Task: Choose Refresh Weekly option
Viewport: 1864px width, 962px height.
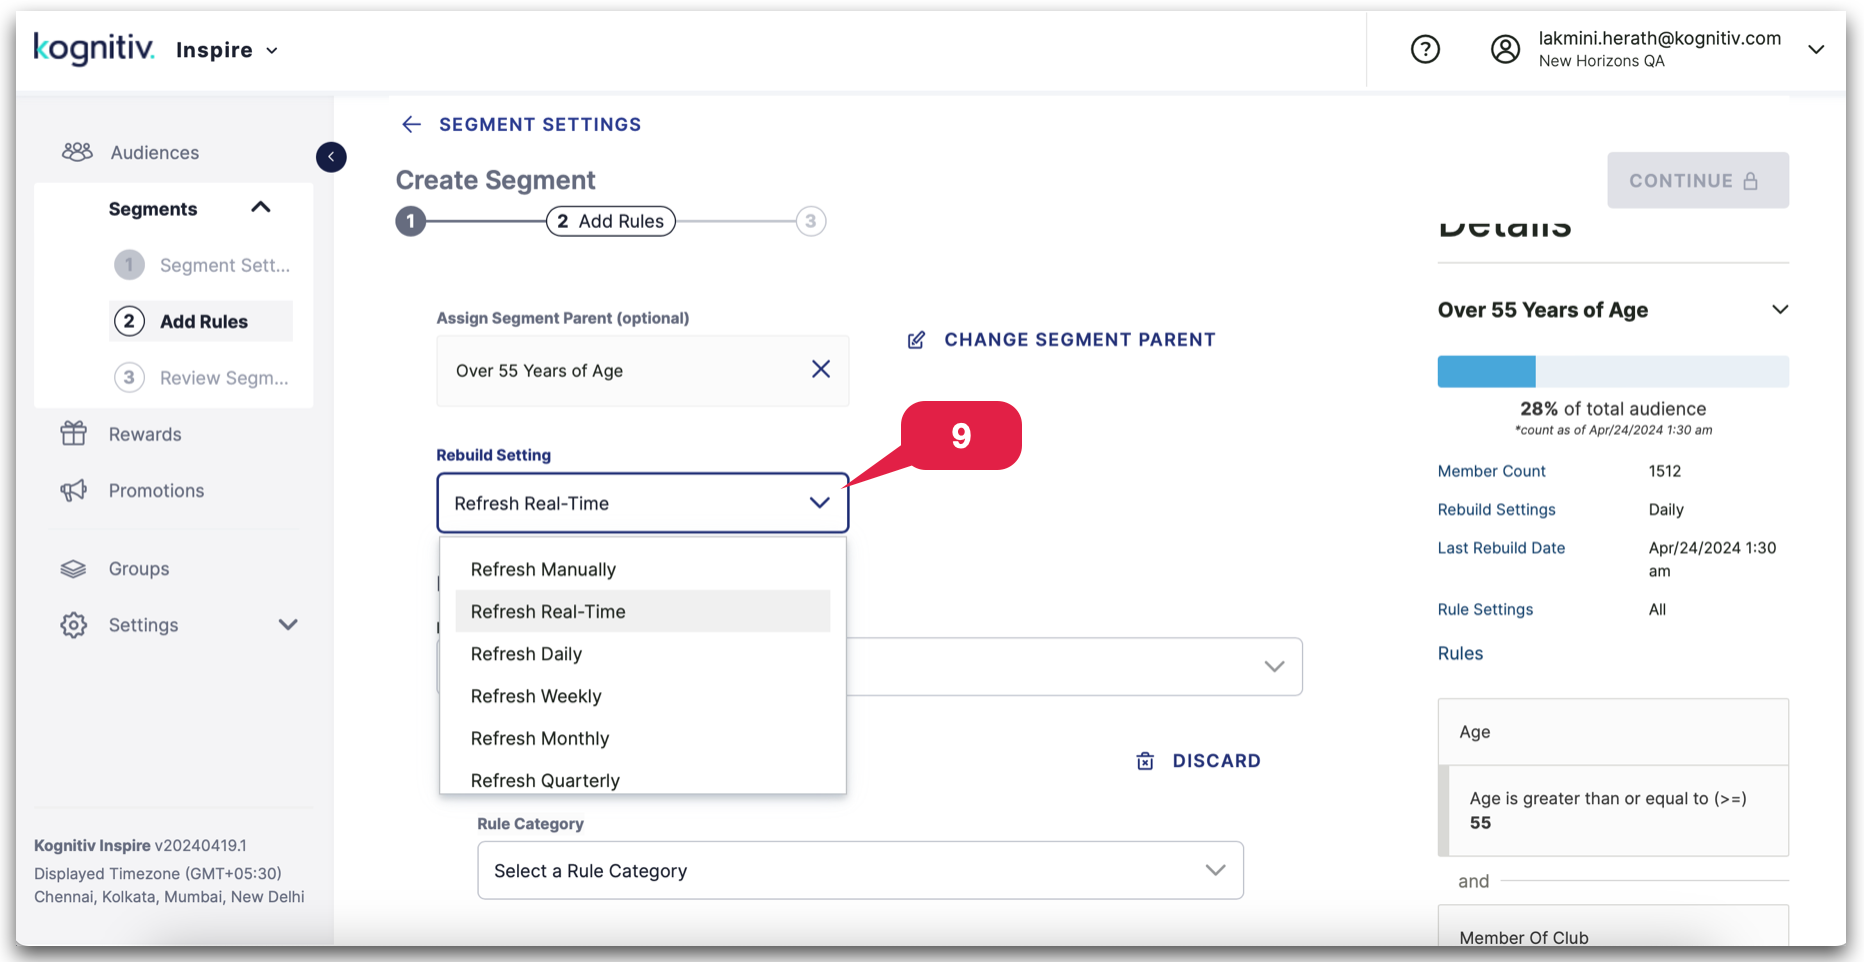Action: 643,696
